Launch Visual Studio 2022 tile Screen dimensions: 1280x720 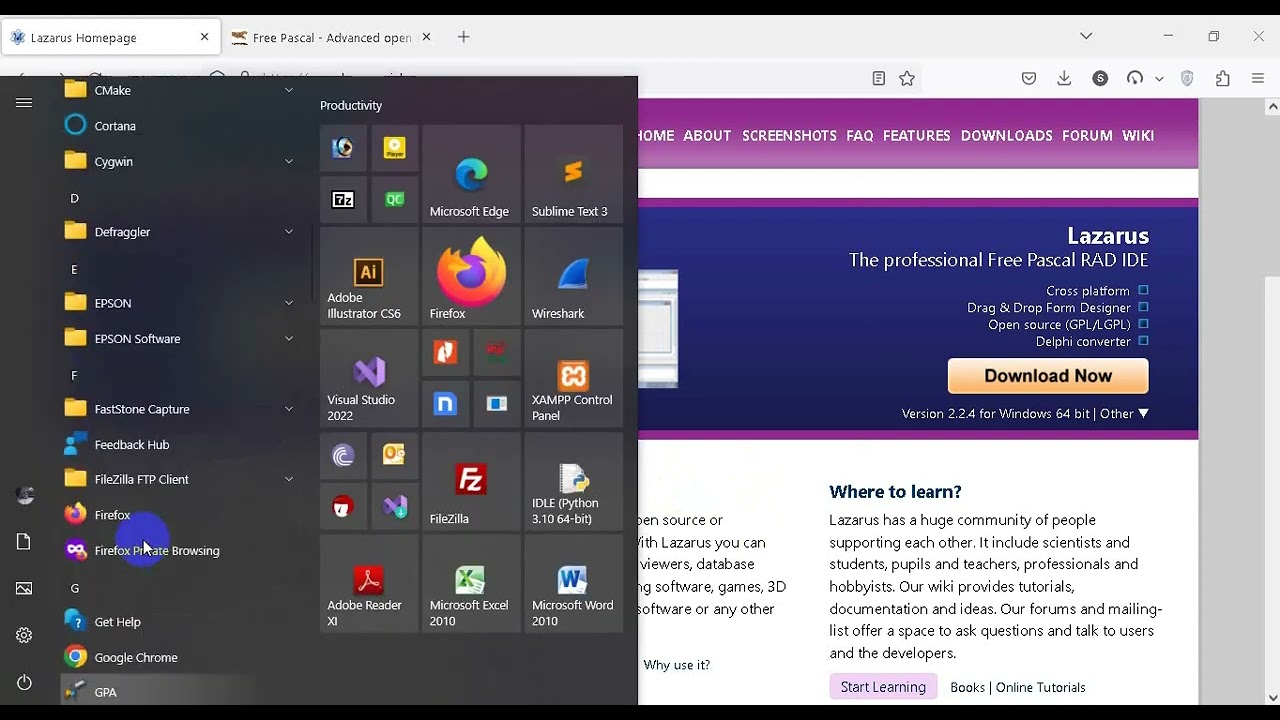click(x=369, y=378)
